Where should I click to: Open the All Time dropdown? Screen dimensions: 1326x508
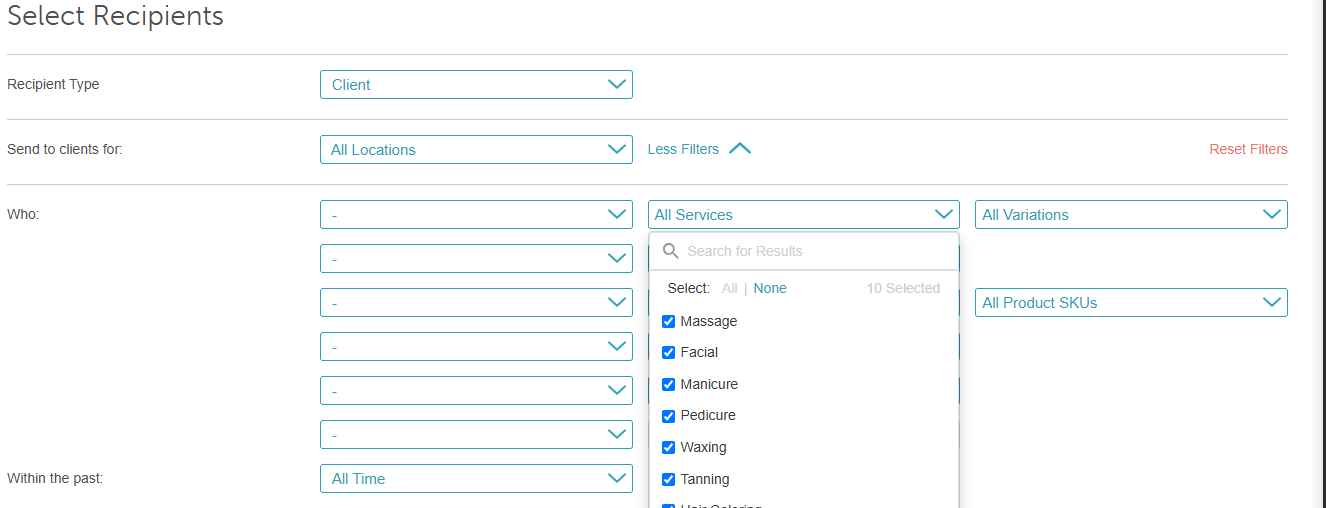476,479
